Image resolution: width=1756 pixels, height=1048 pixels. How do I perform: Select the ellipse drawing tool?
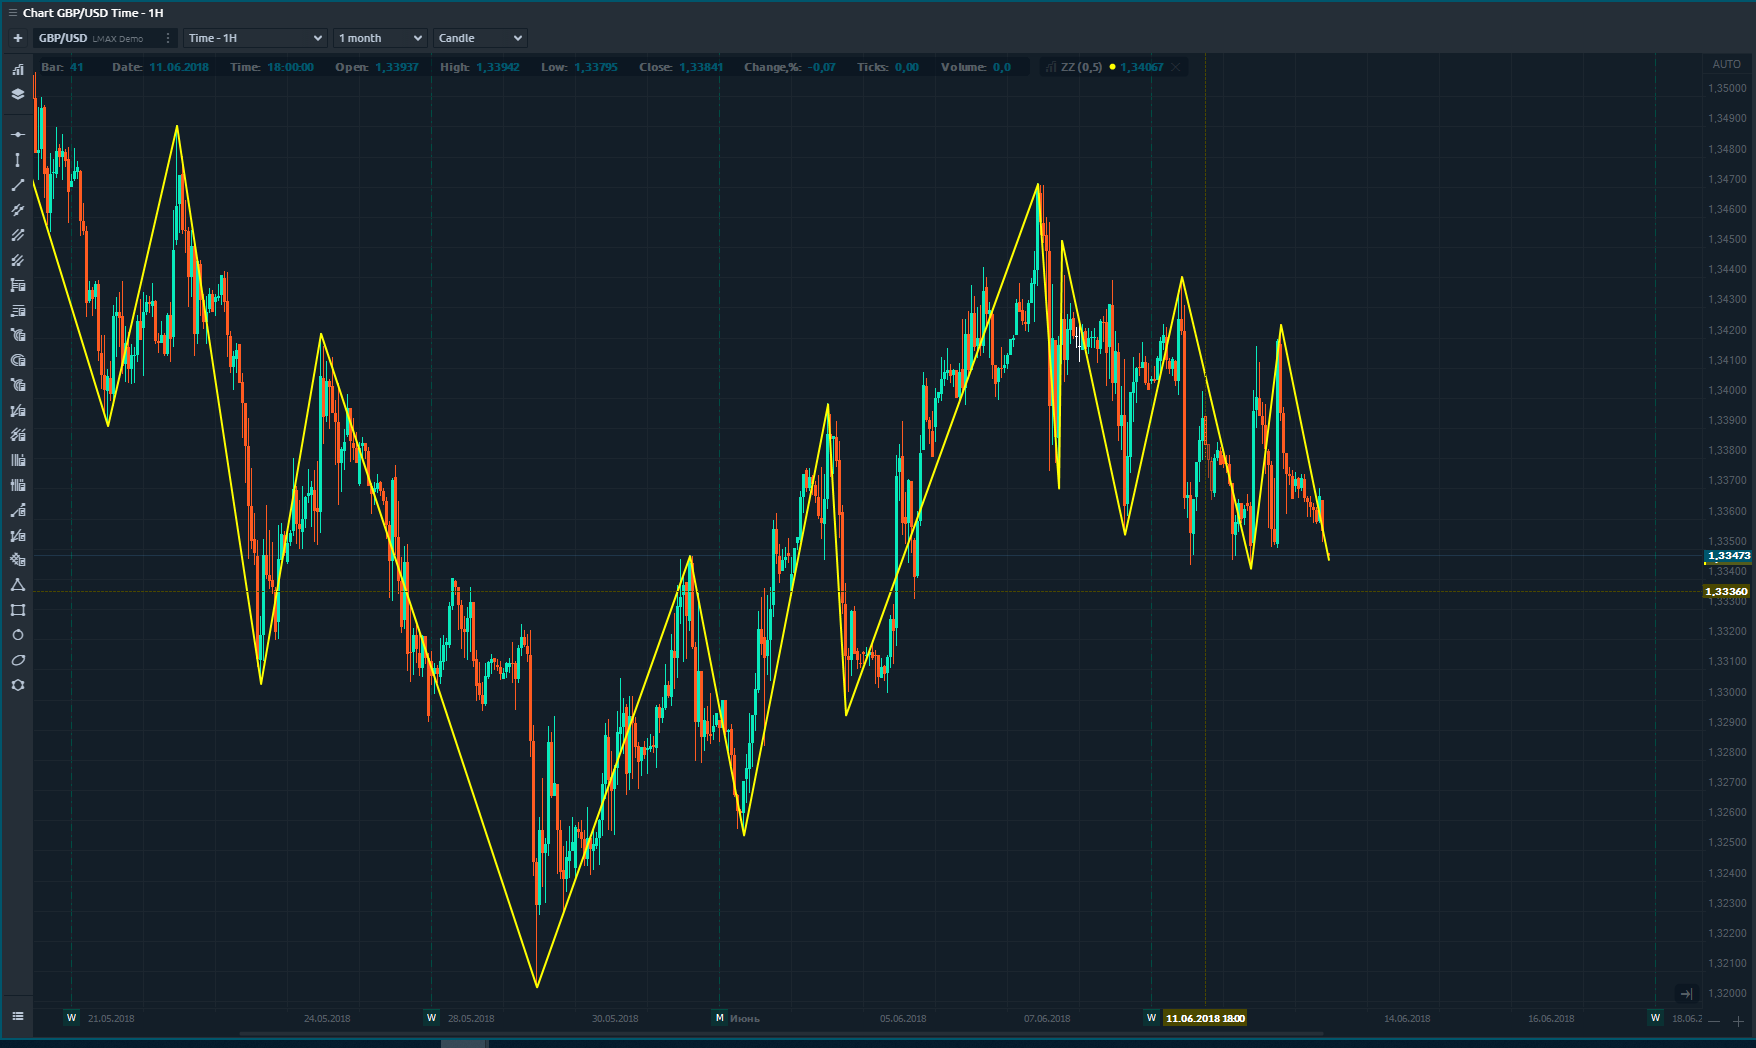click(17, 660)
